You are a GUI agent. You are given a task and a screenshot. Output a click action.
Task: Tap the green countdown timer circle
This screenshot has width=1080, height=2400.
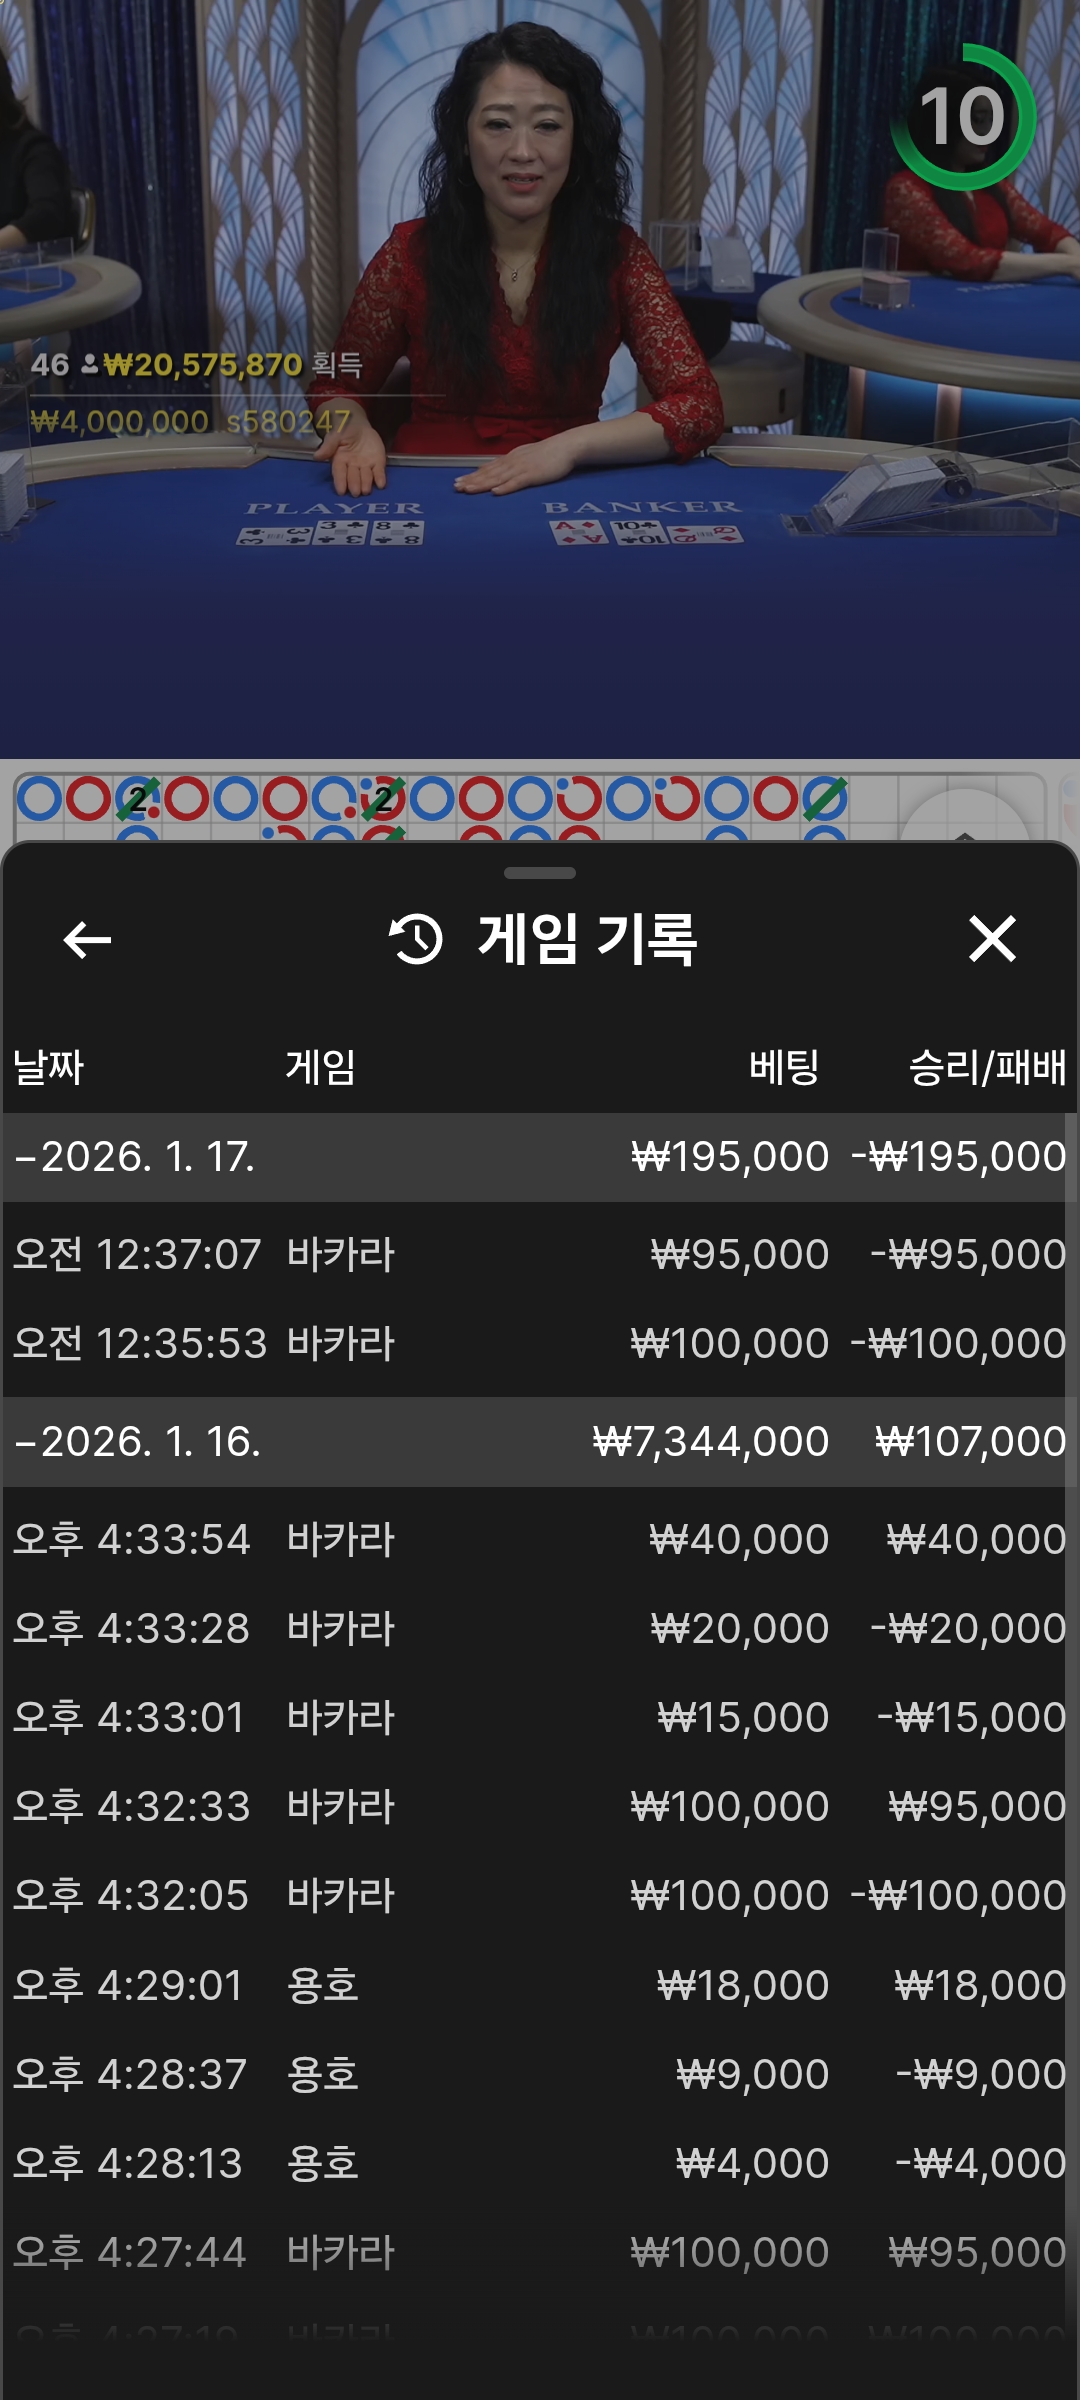pos(962,117)
